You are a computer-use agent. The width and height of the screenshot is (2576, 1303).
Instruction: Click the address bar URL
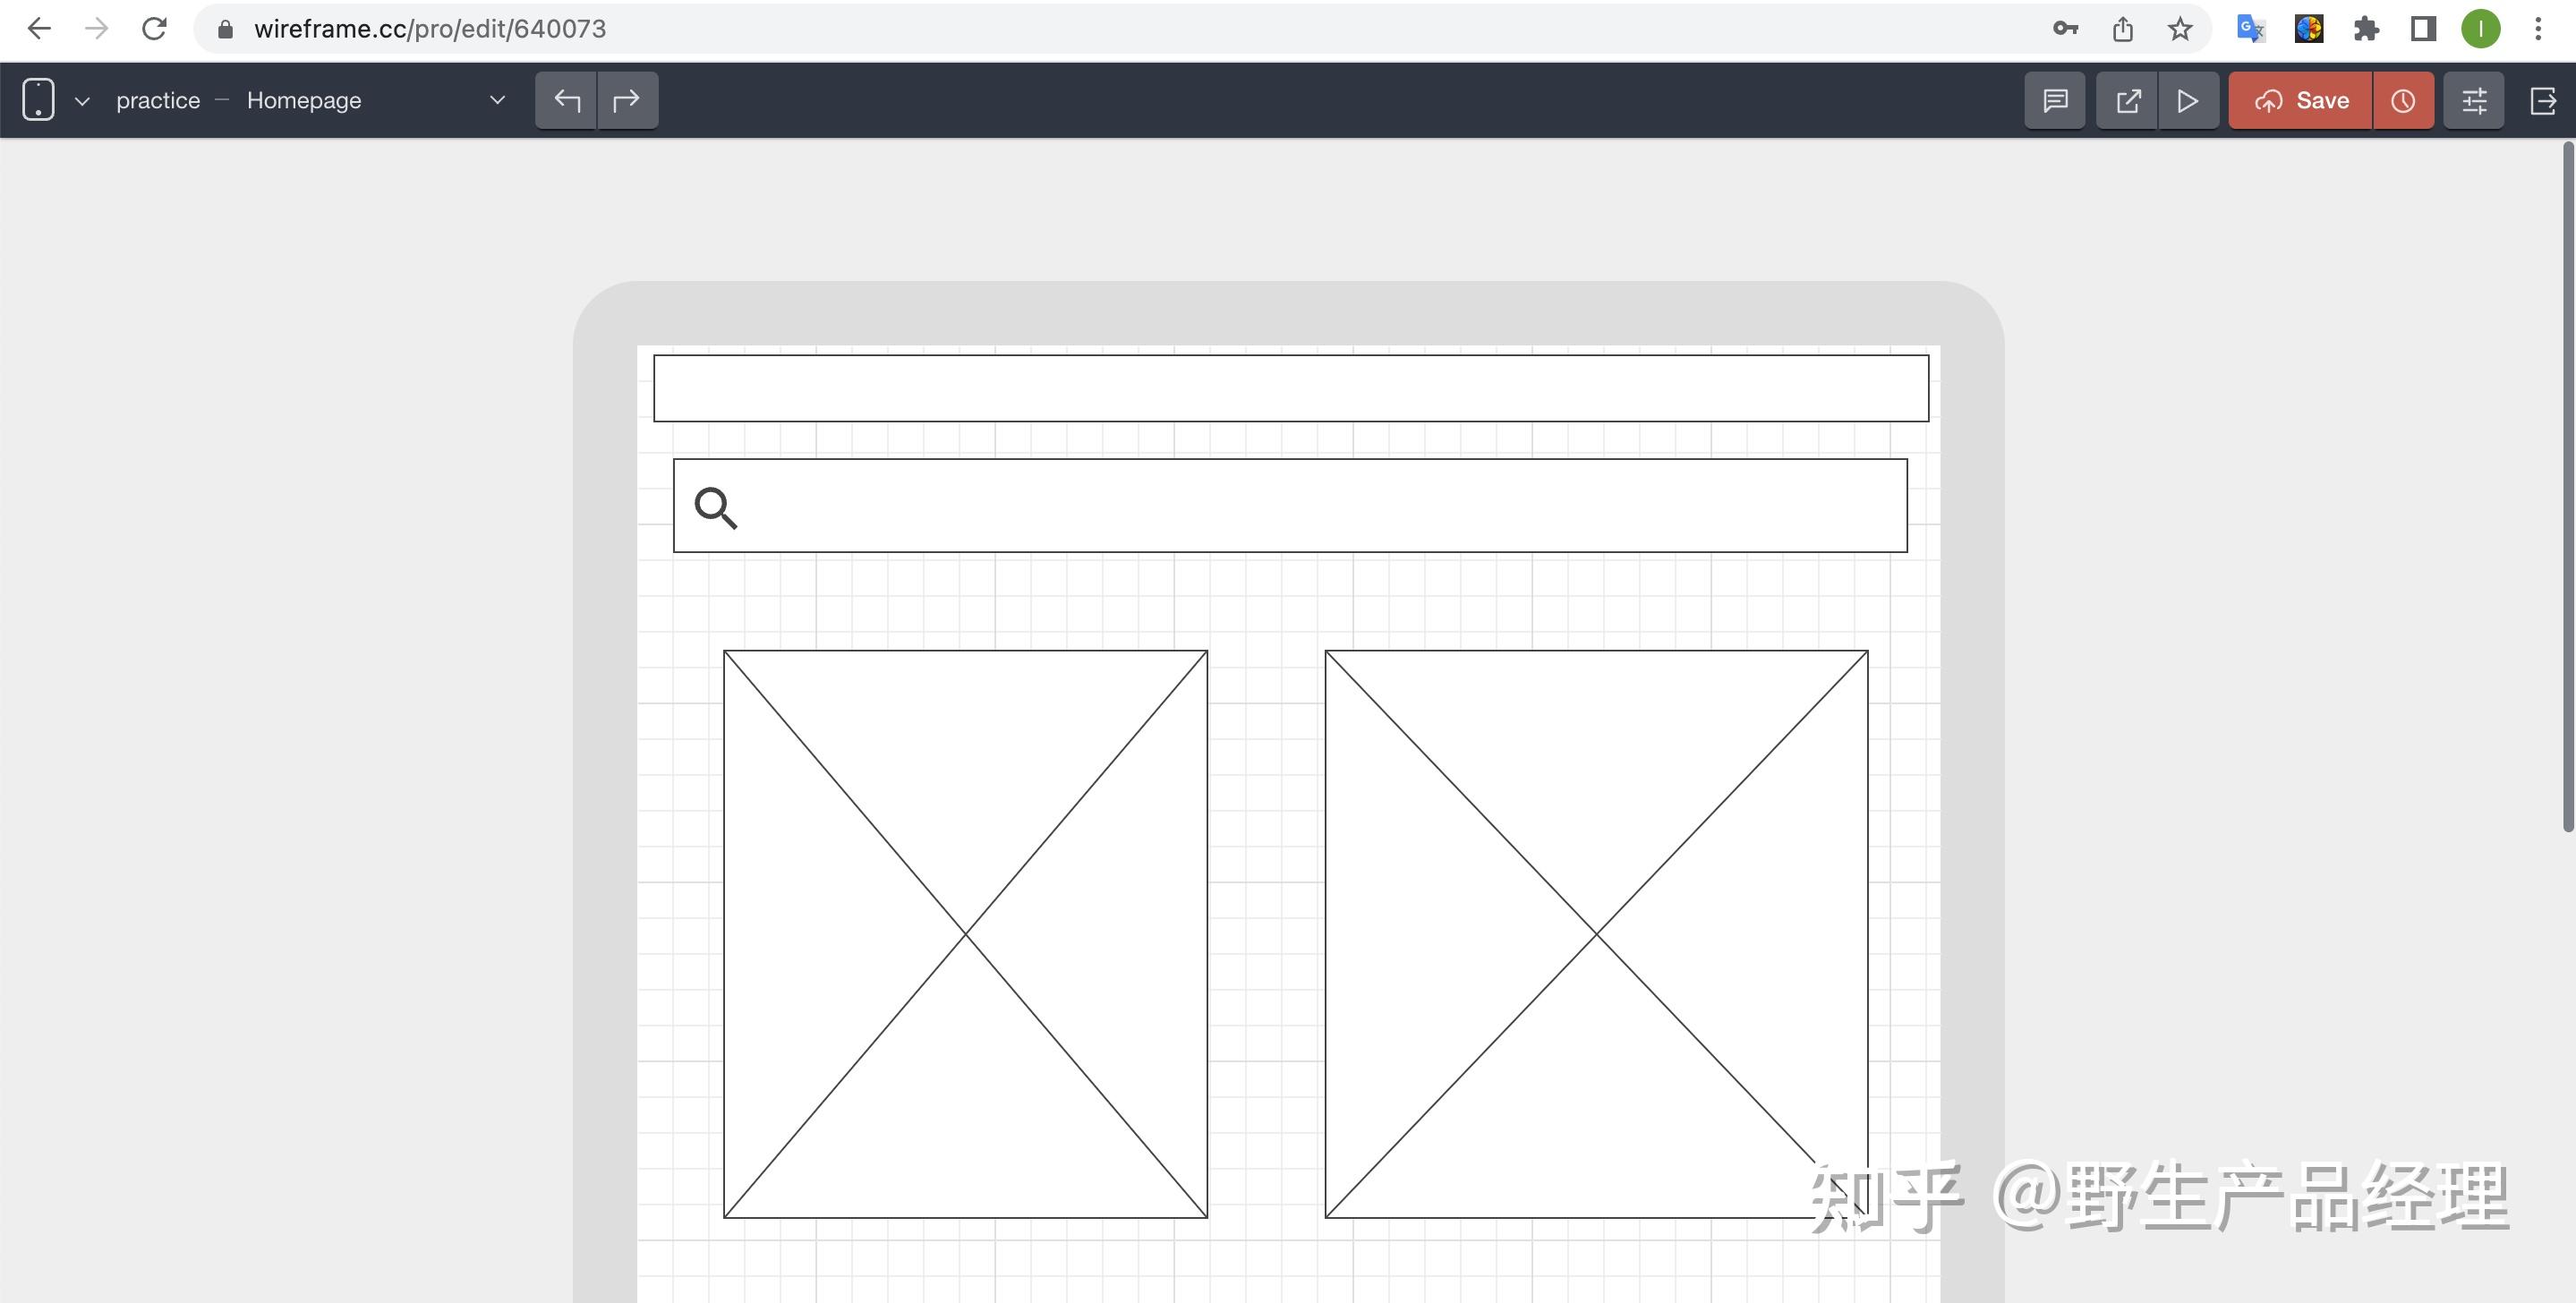(x=430, y=29)
